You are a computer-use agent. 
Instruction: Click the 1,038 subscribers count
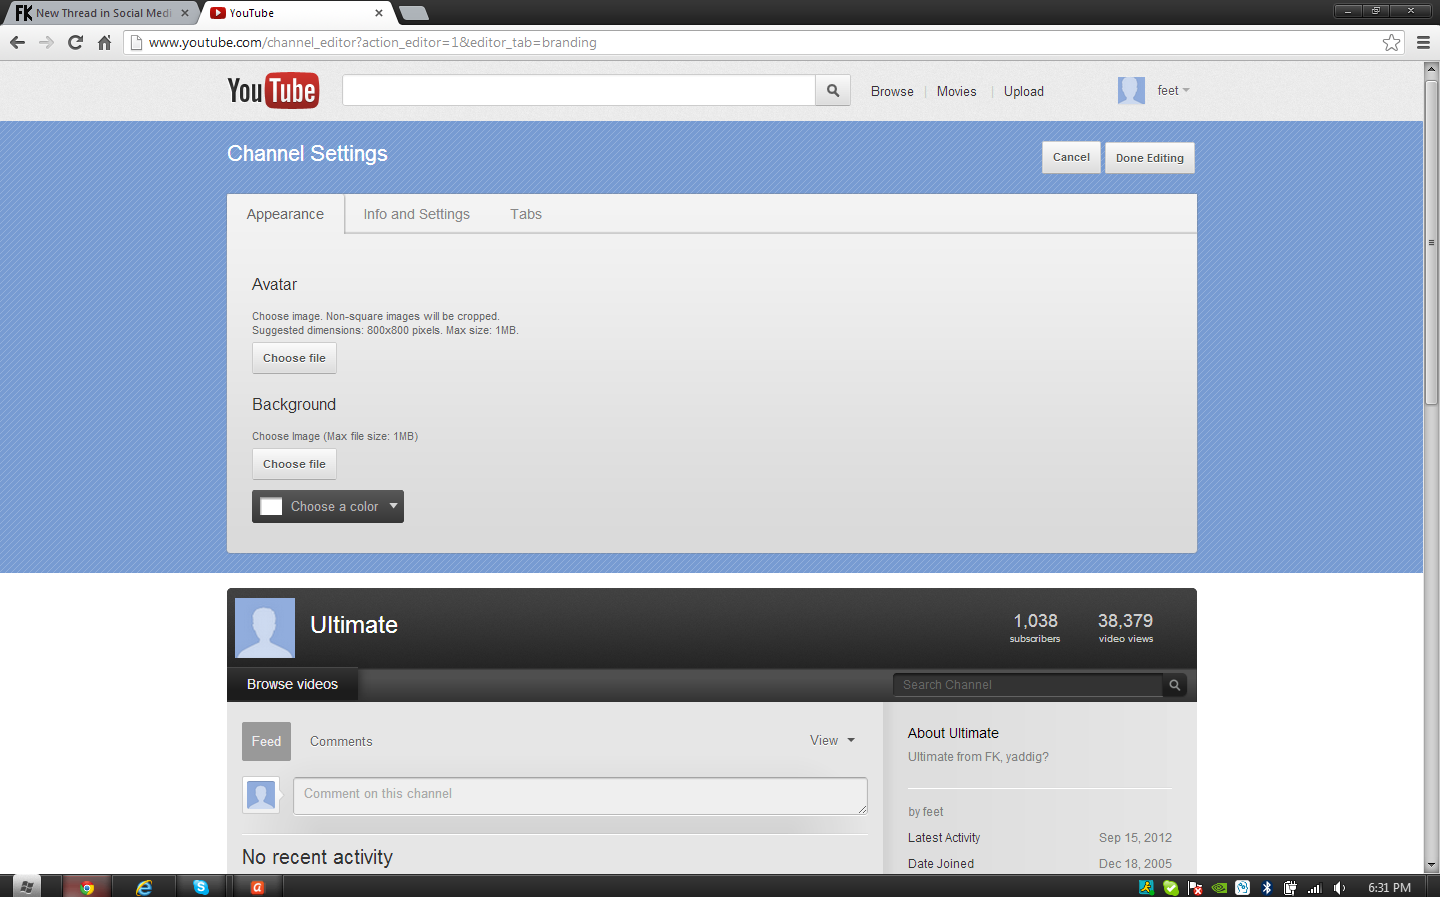pyautogui.click(x=1035, y=627)
